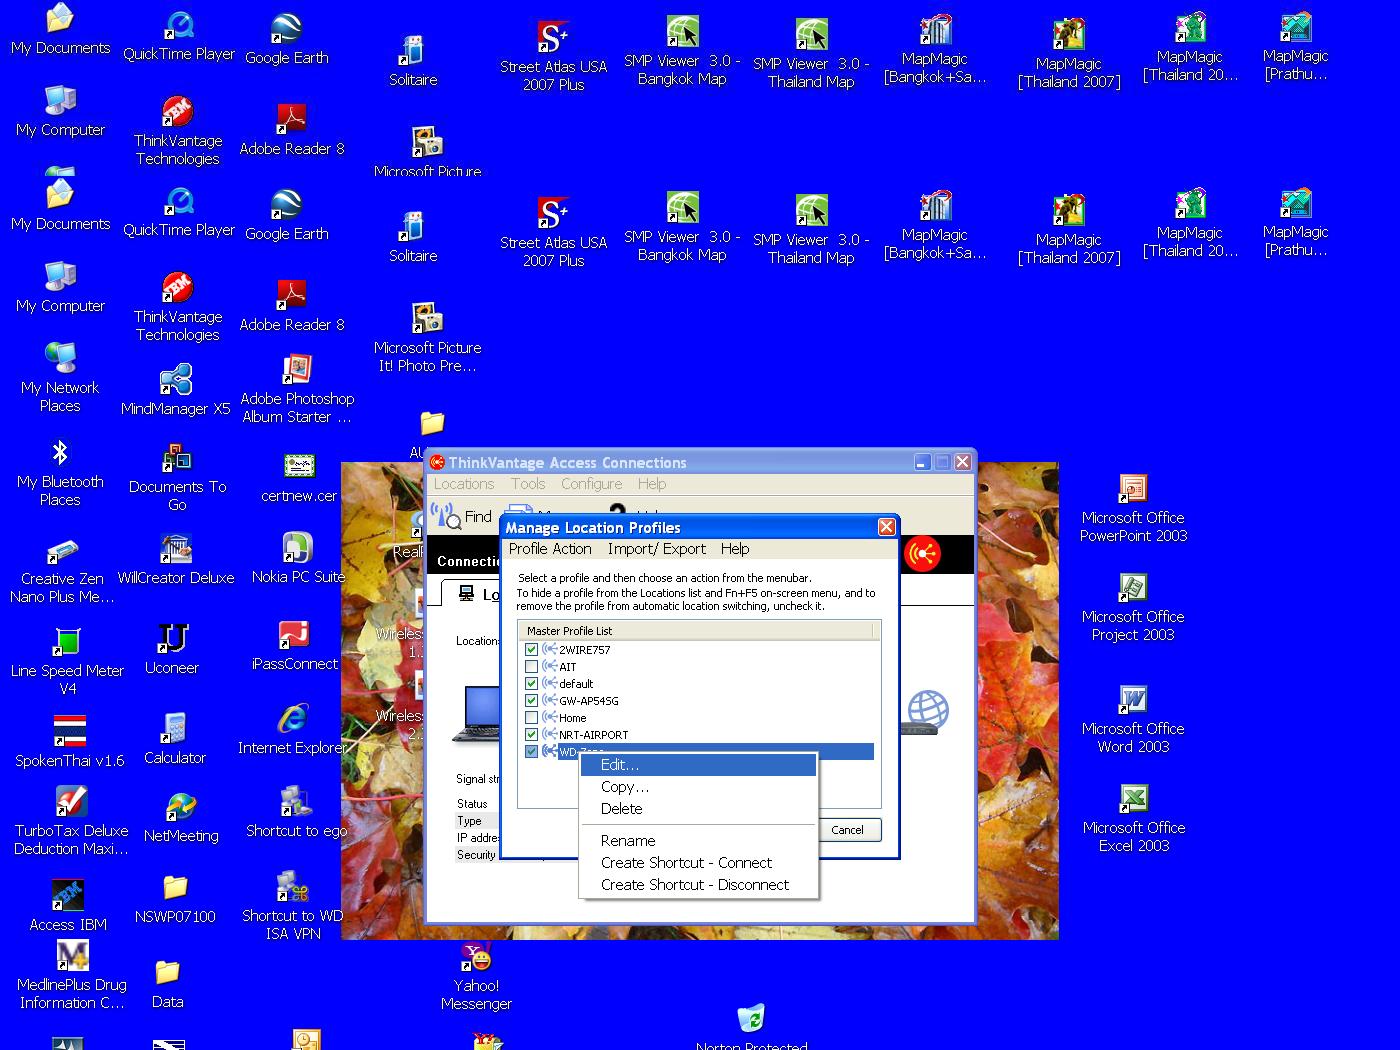Check the AIT profile checkbox
Screen dimensions: 1400x1050
click(x=532, y=667)
